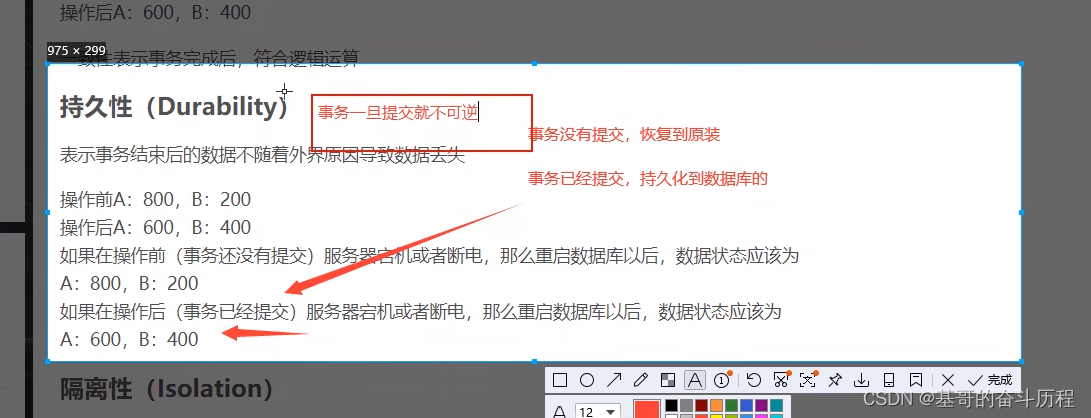Click inside the red-bordered text entry box
This screenshot has width=1091, height=418.
pos(422,123)
